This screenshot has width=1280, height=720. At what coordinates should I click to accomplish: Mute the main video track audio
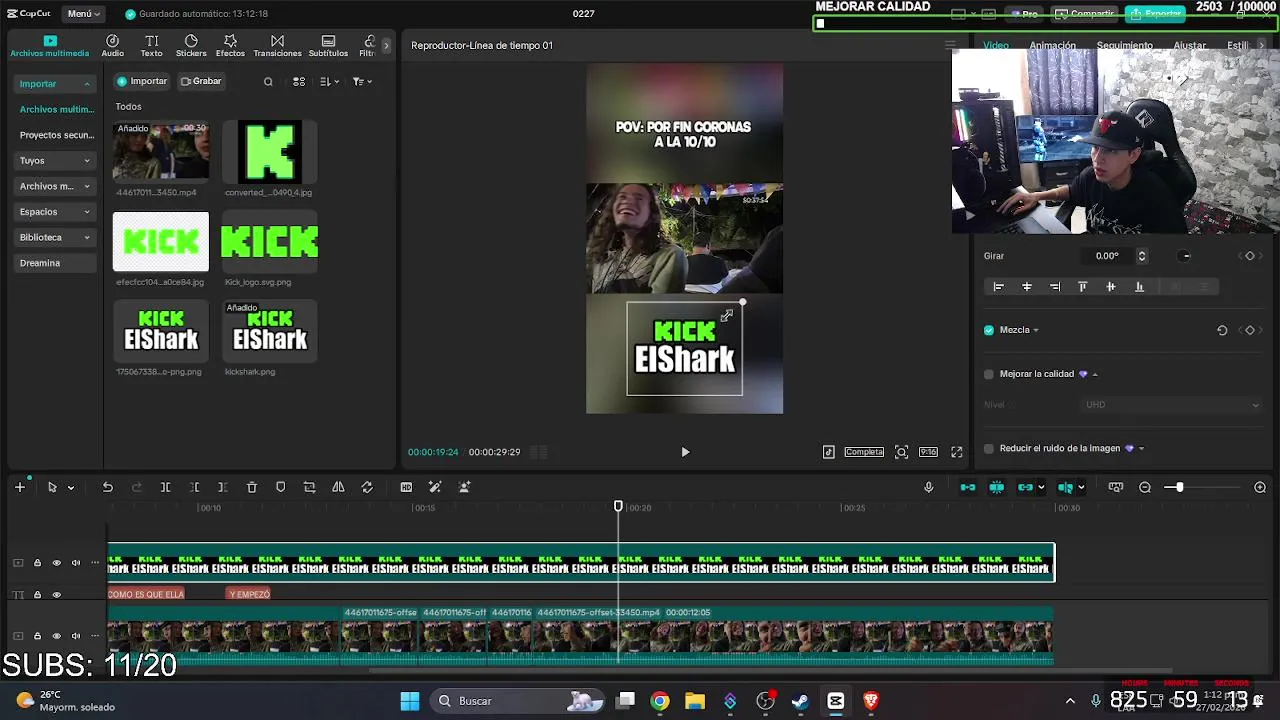click(x=75, y=636)
